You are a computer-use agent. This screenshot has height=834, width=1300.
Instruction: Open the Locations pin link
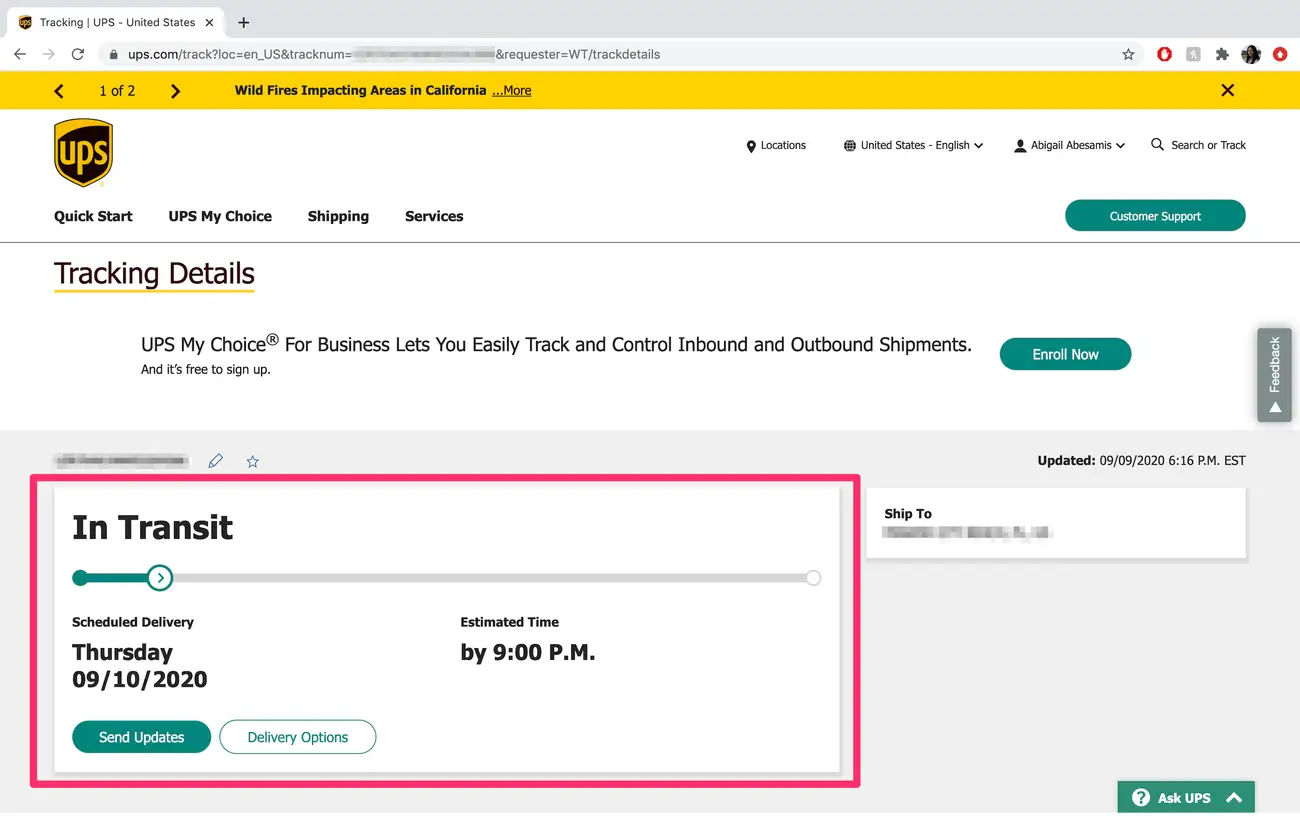pyautogui.click(x=776, y=145)
